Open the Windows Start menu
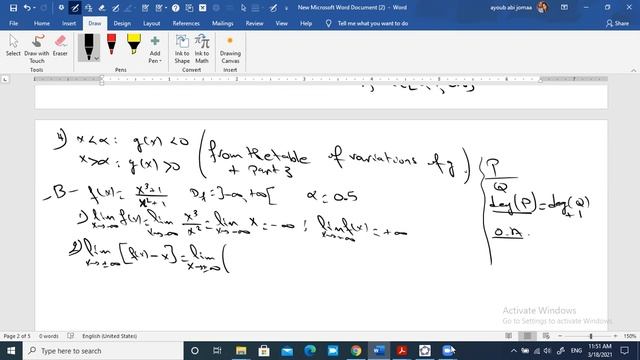Viewport: 640px width, 360px height. point(11,351)
